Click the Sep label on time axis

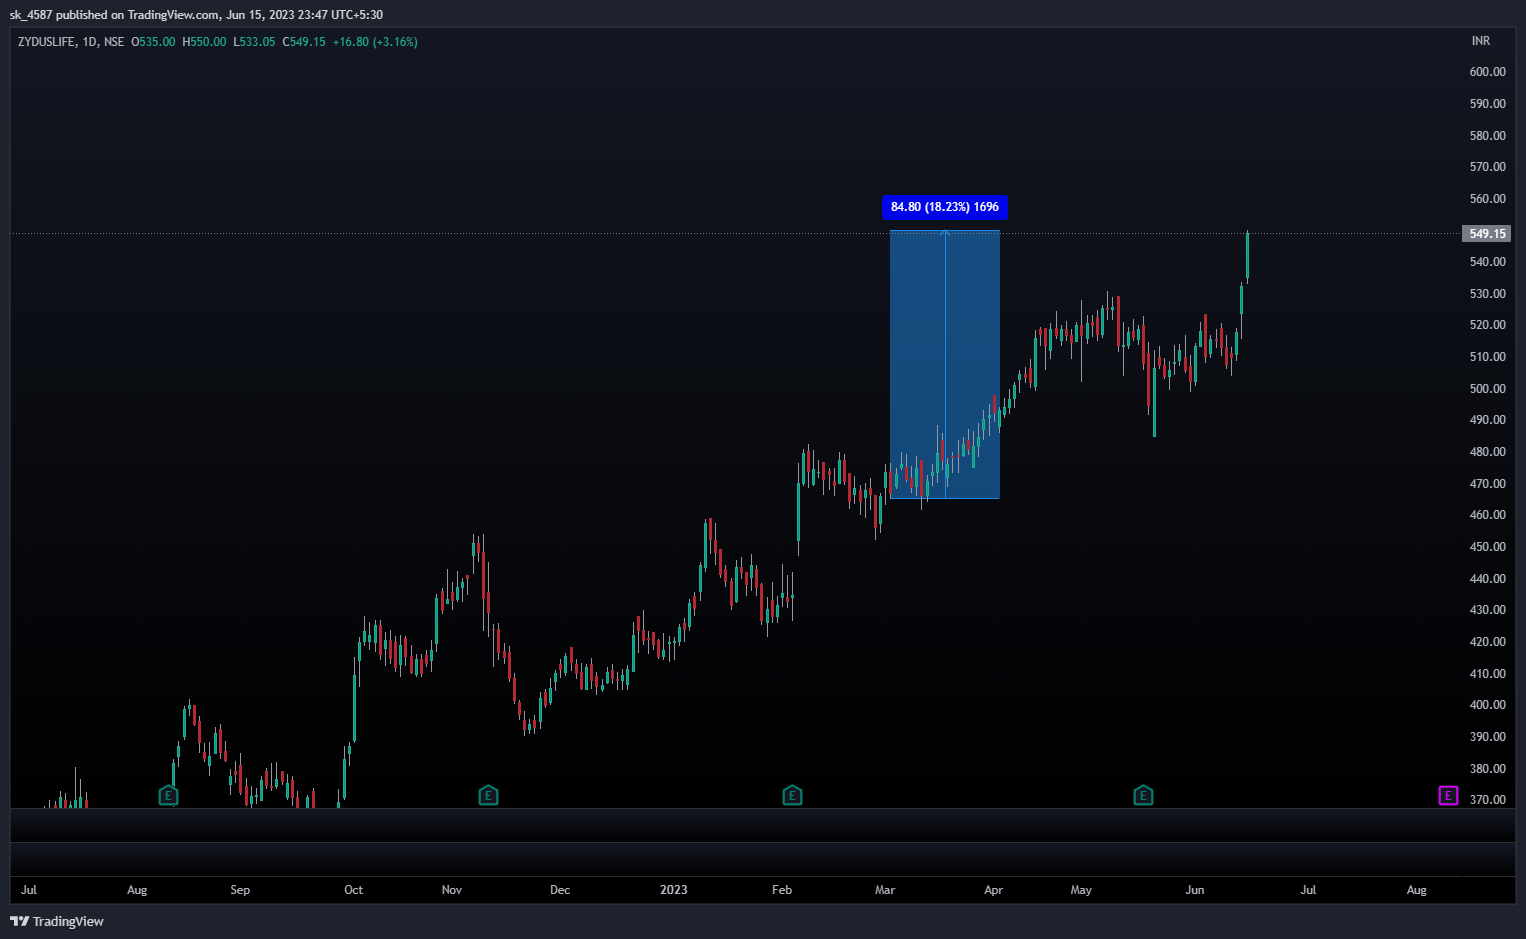(240, 890)
